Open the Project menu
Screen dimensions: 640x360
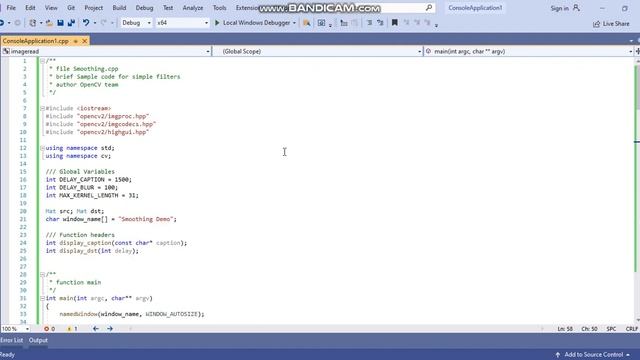(x=93, y=8)
